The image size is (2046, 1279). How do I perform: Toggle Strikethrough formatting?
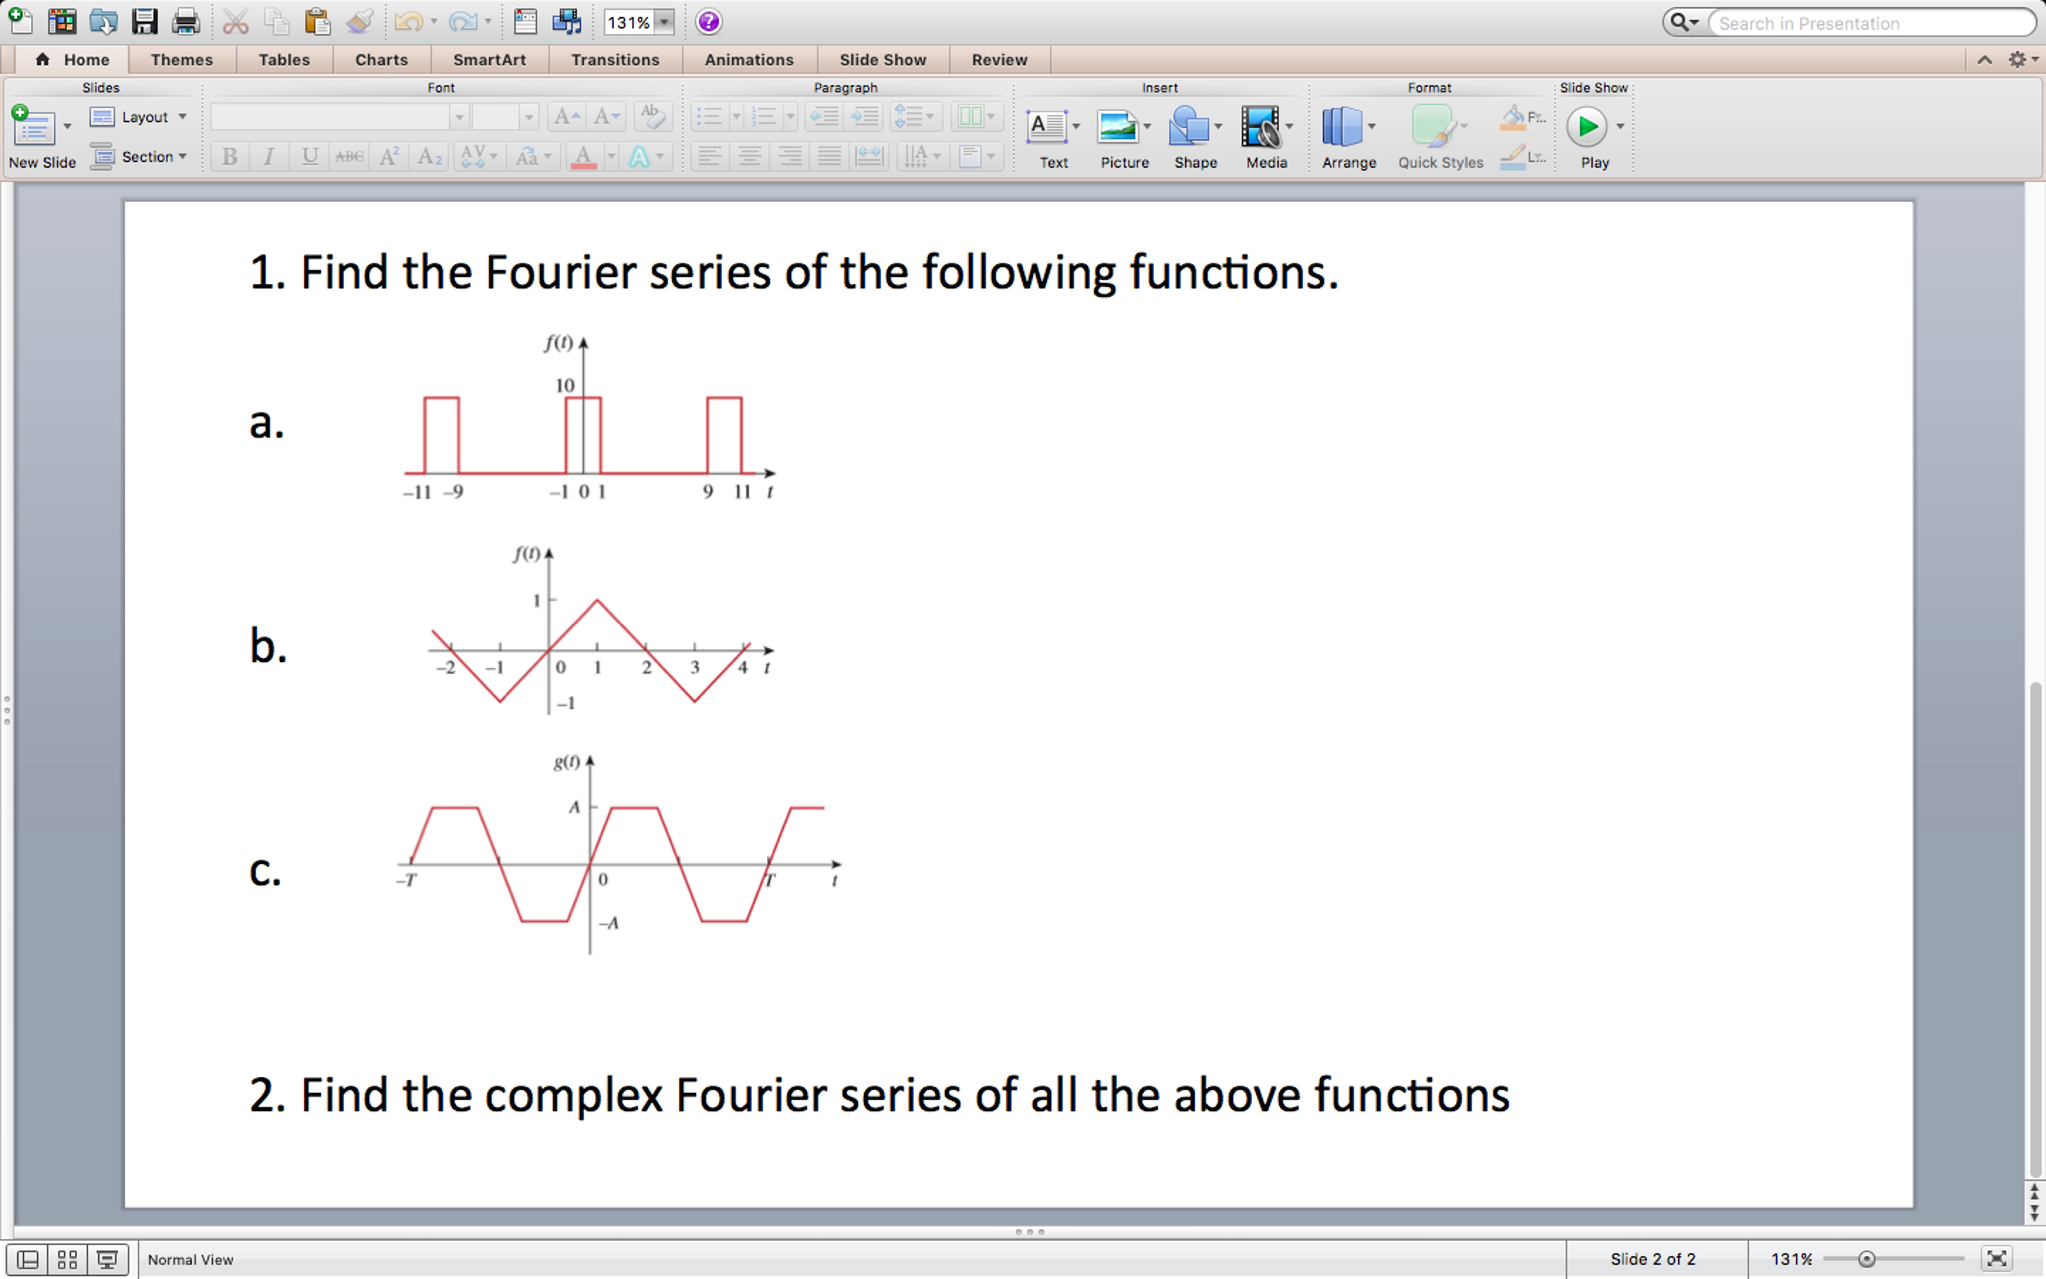point(349,156)
